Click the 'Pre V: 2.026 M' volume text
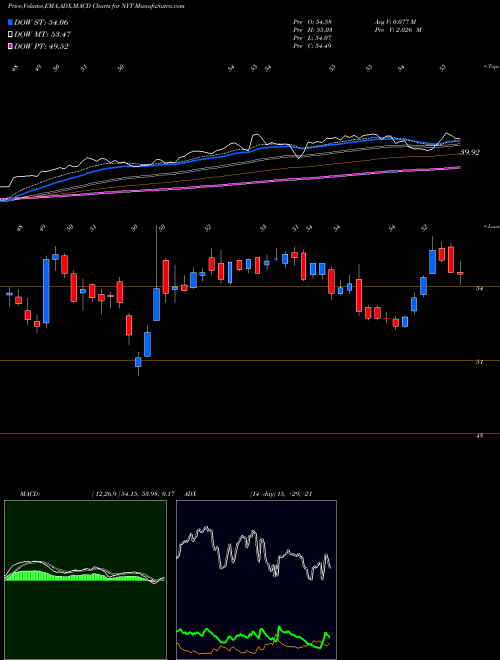The image size is (500, 660). 398,30
